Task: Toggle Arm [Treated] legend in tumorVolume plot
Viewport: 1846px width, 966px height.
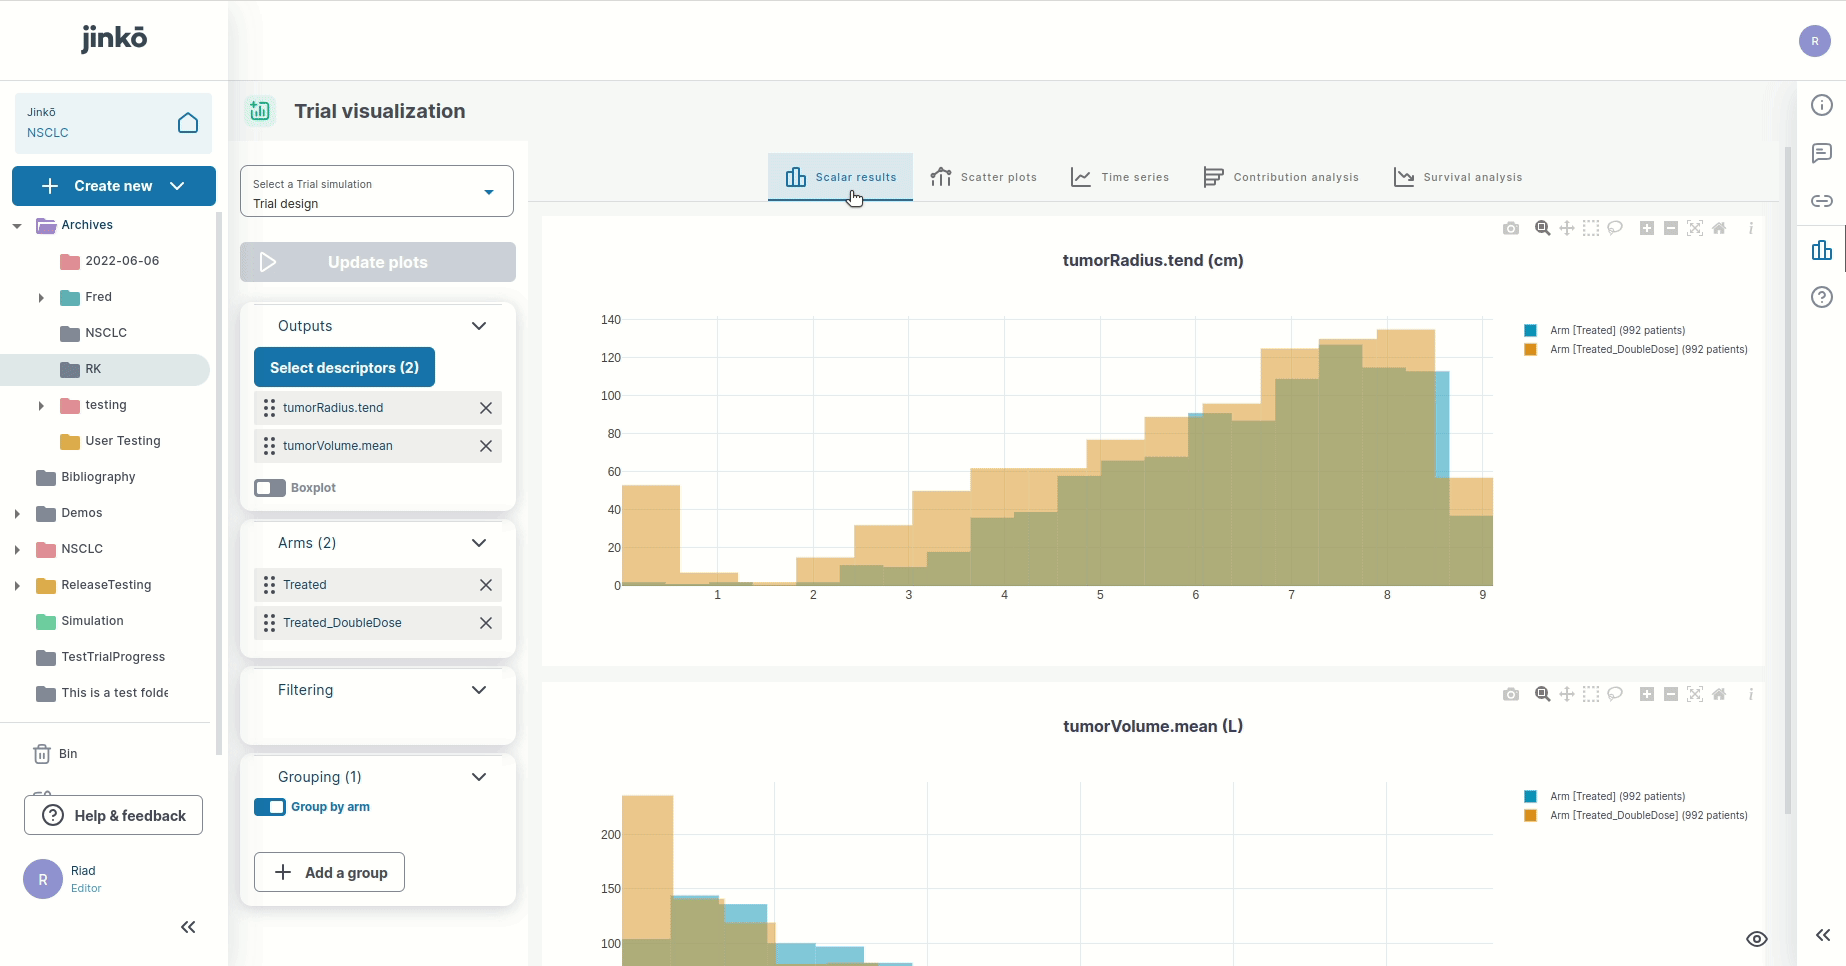Action: pyautogui.click(x=1605, y=796)
